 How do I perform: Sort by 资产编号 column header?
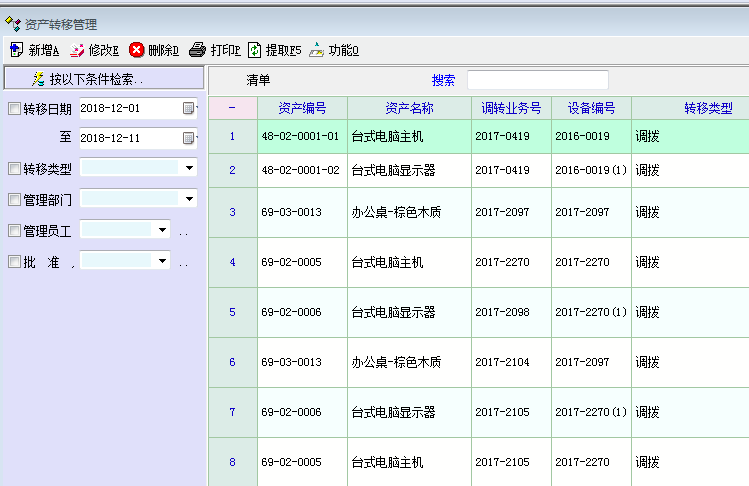tap(303, 108)
